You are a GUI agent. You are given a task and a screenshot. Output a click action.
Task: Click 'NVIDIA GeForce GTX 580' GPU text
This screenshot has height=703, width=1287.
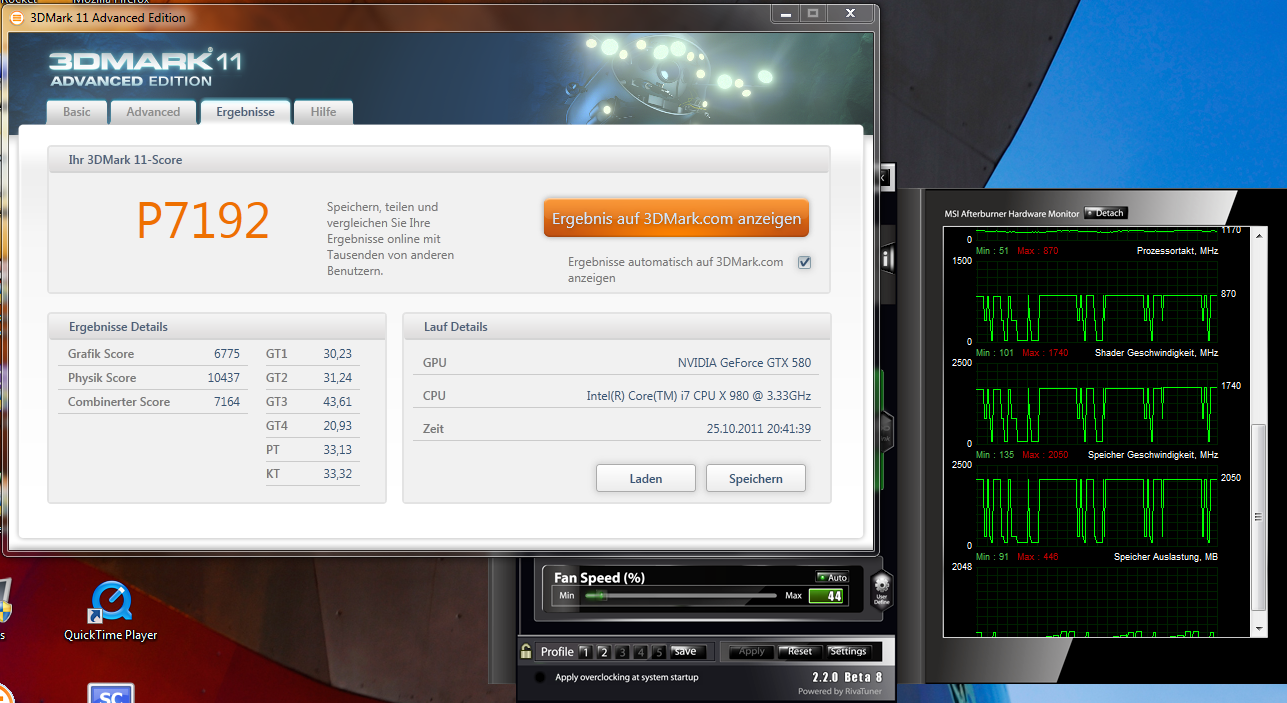(744, 363)
